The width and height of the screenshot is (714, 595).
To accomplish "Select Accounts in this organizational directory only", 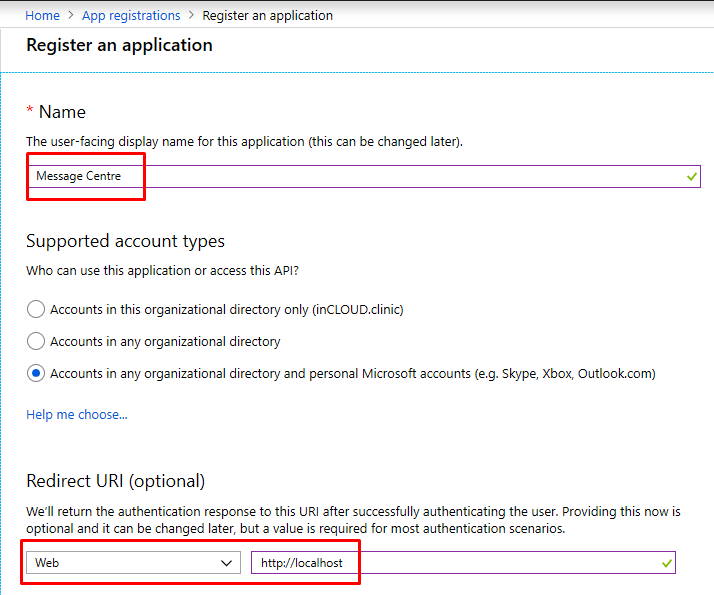I will coord(36,309).
